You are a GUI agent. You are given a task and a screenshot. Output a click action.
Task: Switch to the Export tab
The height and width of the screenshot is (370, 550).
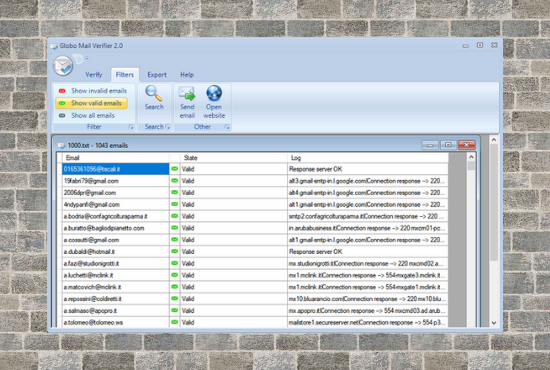tap(157, 75)
